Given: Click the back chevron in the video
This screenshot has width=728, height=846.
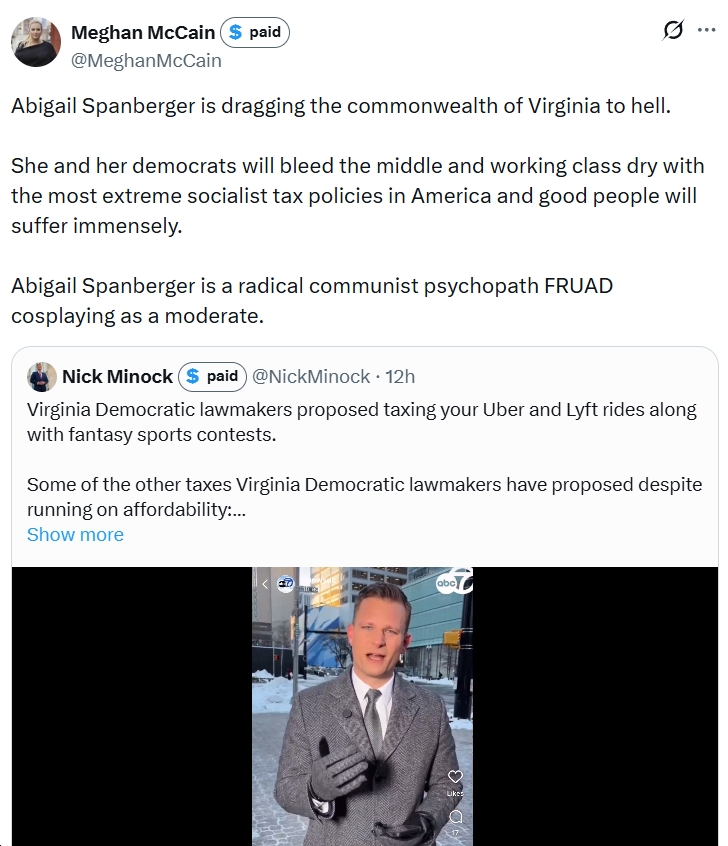Looking at the screenshot, I should click(x=265, y=584).
